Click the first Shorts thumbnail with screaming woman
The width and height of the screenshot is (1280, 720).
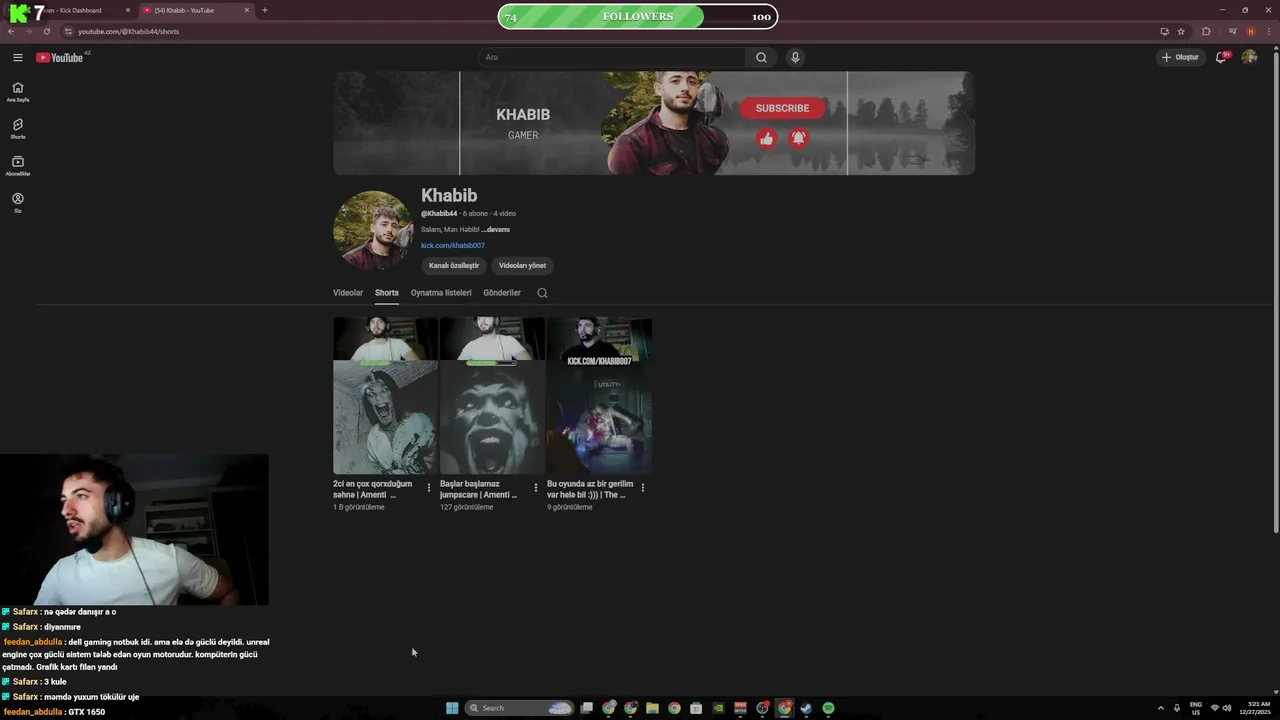point(385,395)
